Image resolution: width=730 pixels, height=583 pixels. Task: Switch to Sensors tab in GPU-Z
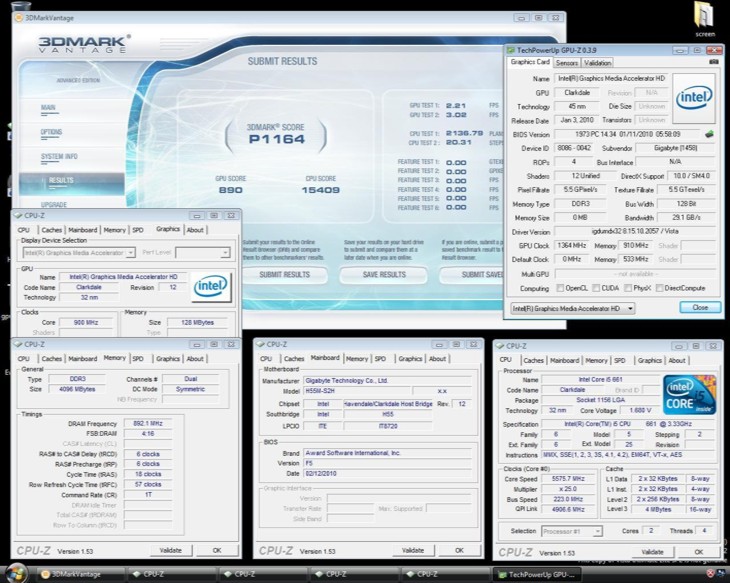(567, 63)
